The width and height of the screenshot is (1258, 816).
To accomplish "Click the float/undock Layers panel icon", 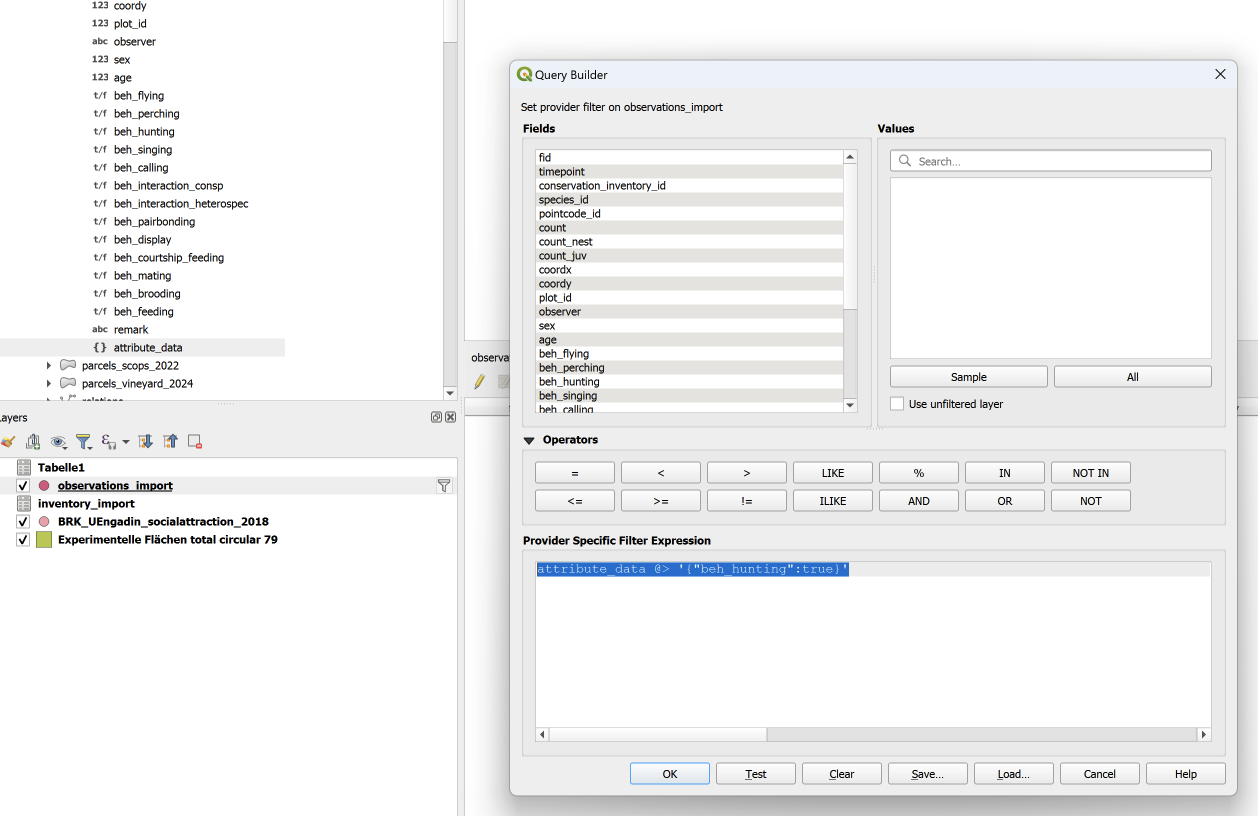I will tap(437, 418).
